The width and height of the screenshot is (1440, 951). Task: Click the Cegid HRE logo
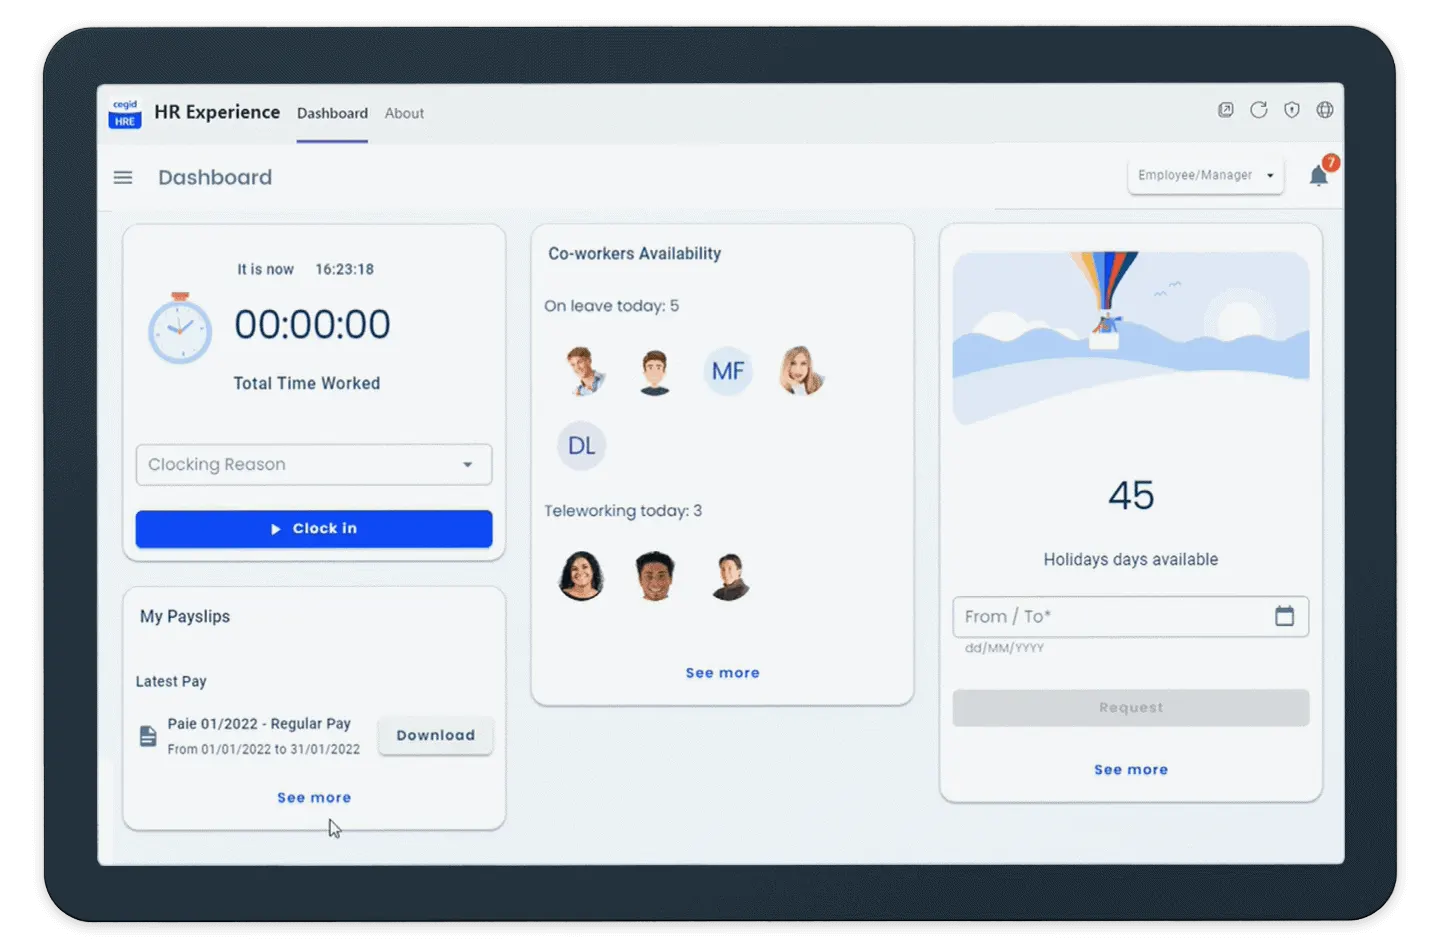coord(125,113)
